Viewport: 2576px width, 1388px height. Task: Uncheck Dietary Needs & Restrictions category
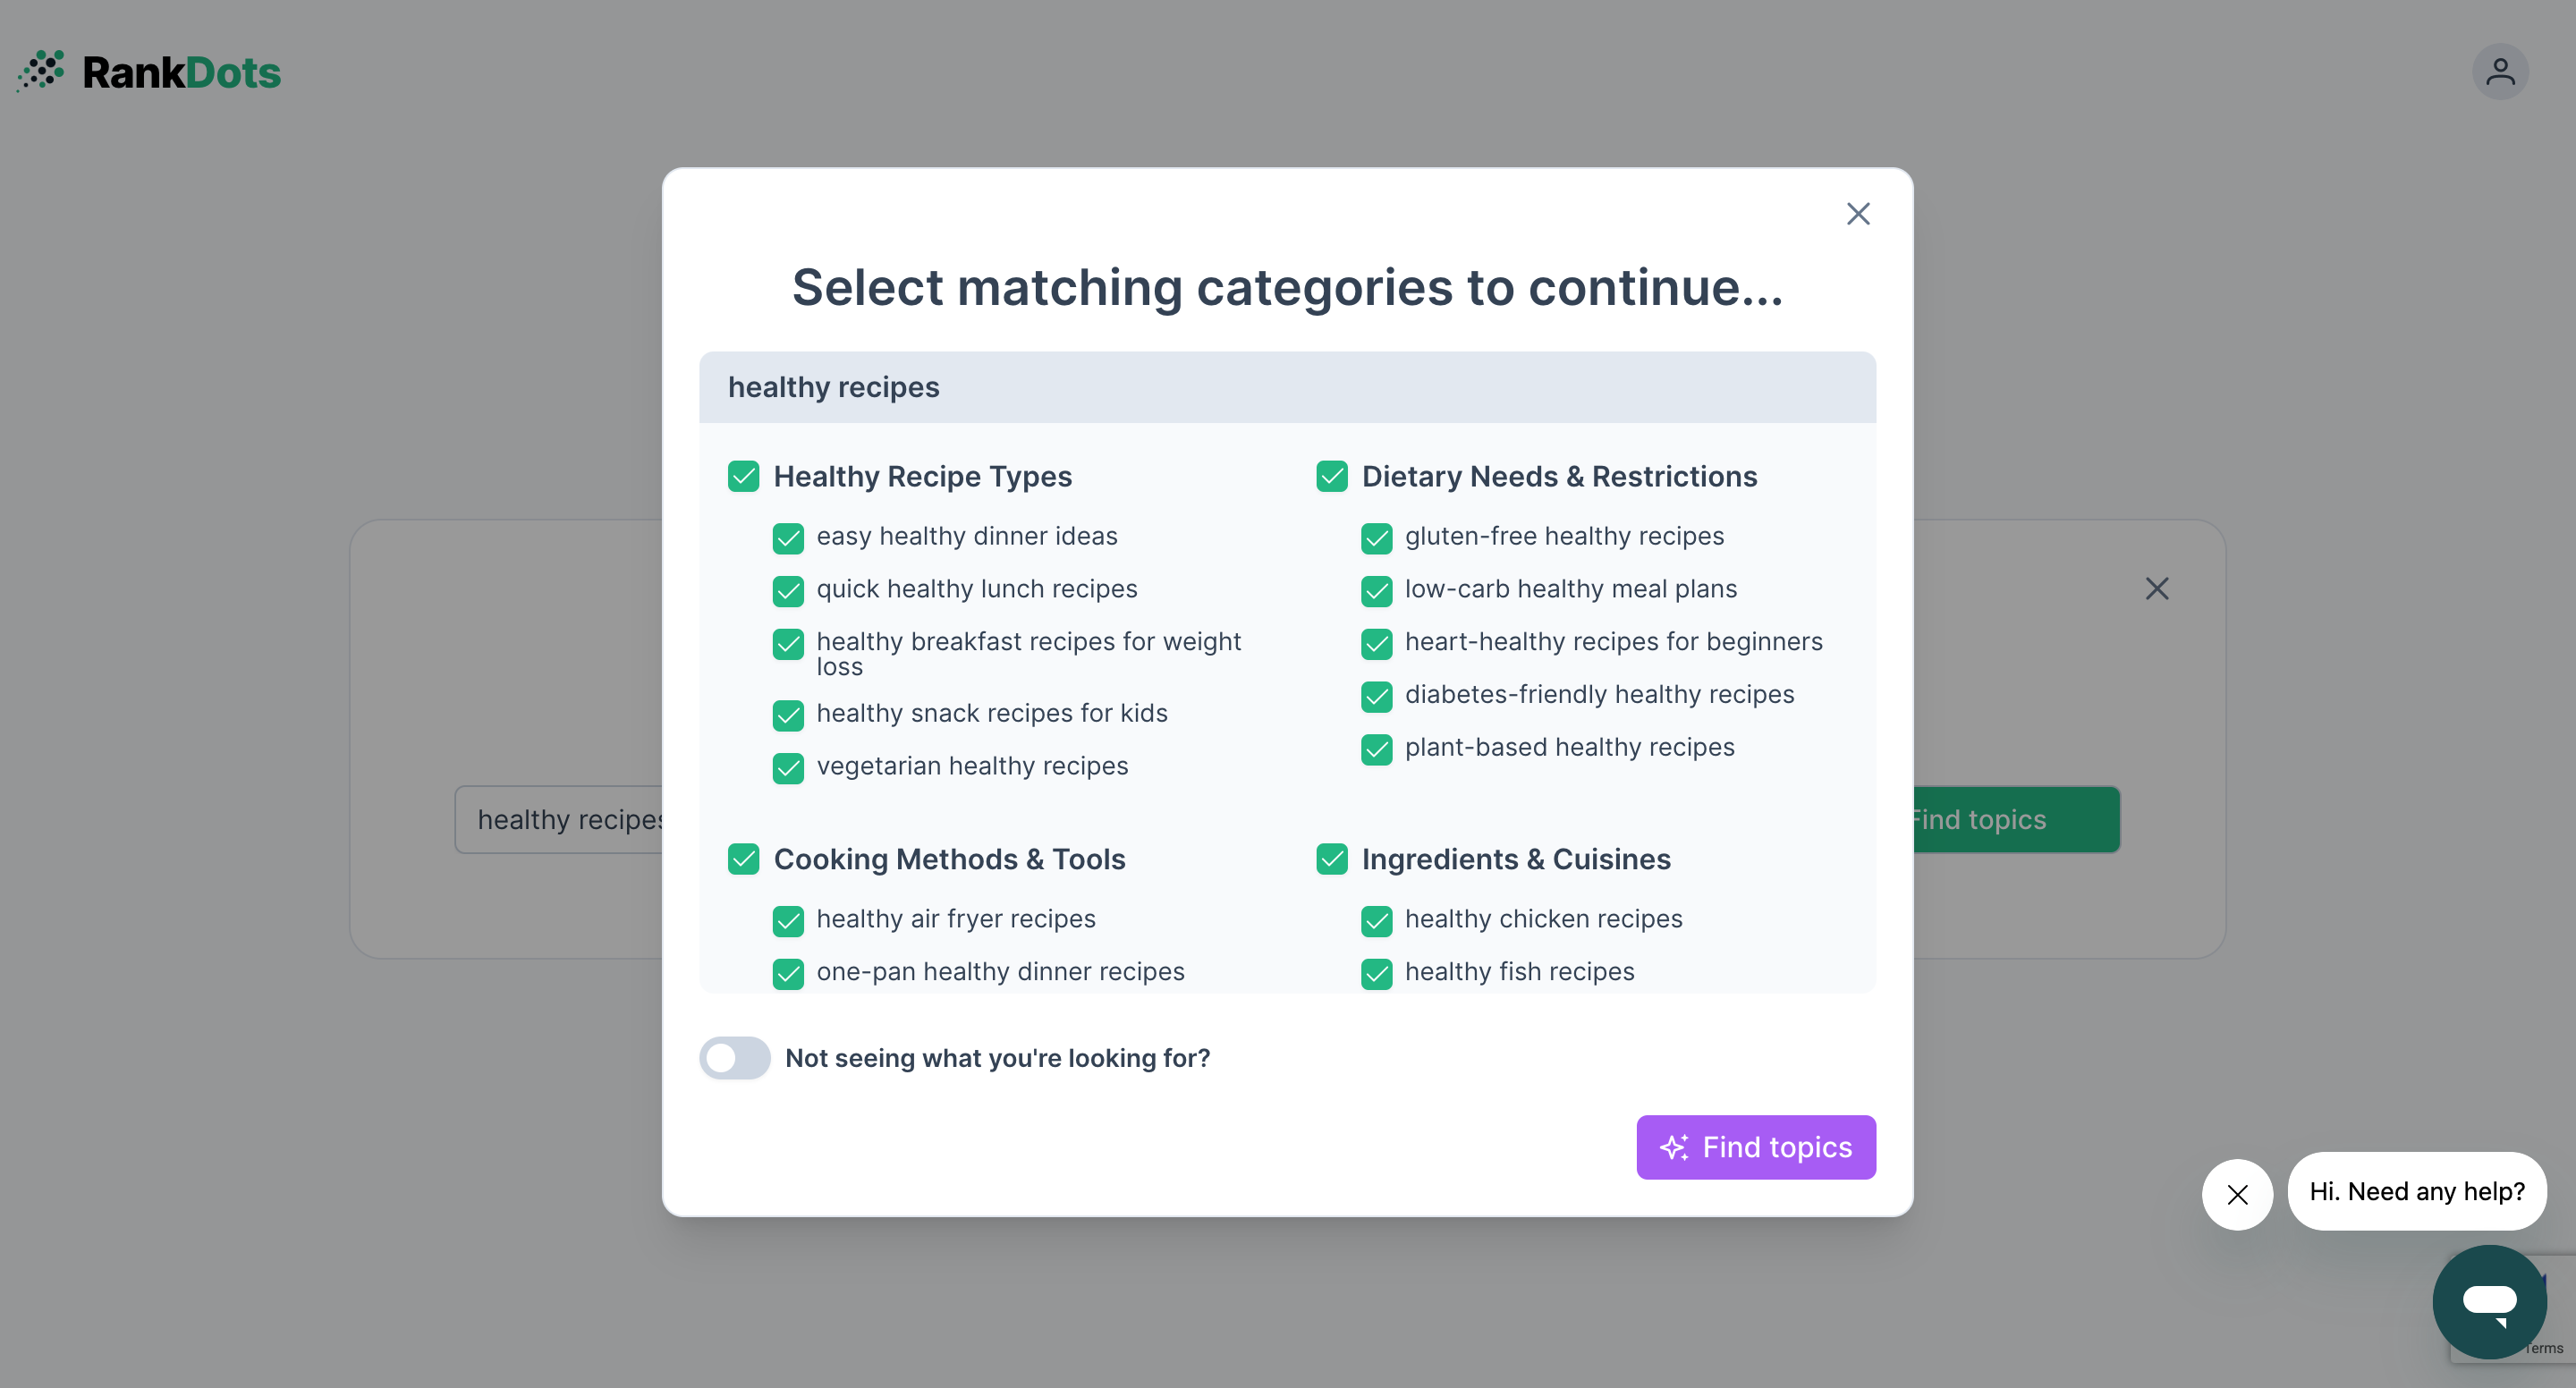(x=1332, y=476)
